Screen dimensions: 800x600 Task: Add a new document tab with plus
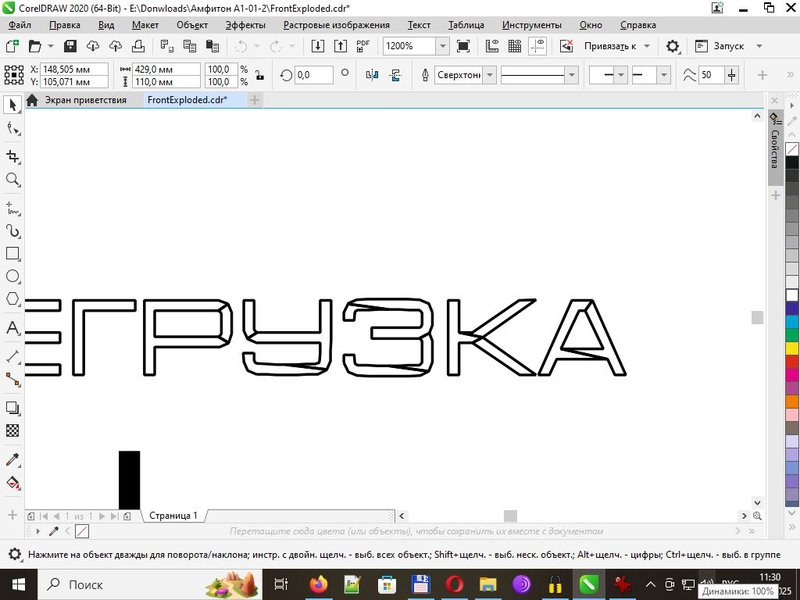[x=255, y=100]
